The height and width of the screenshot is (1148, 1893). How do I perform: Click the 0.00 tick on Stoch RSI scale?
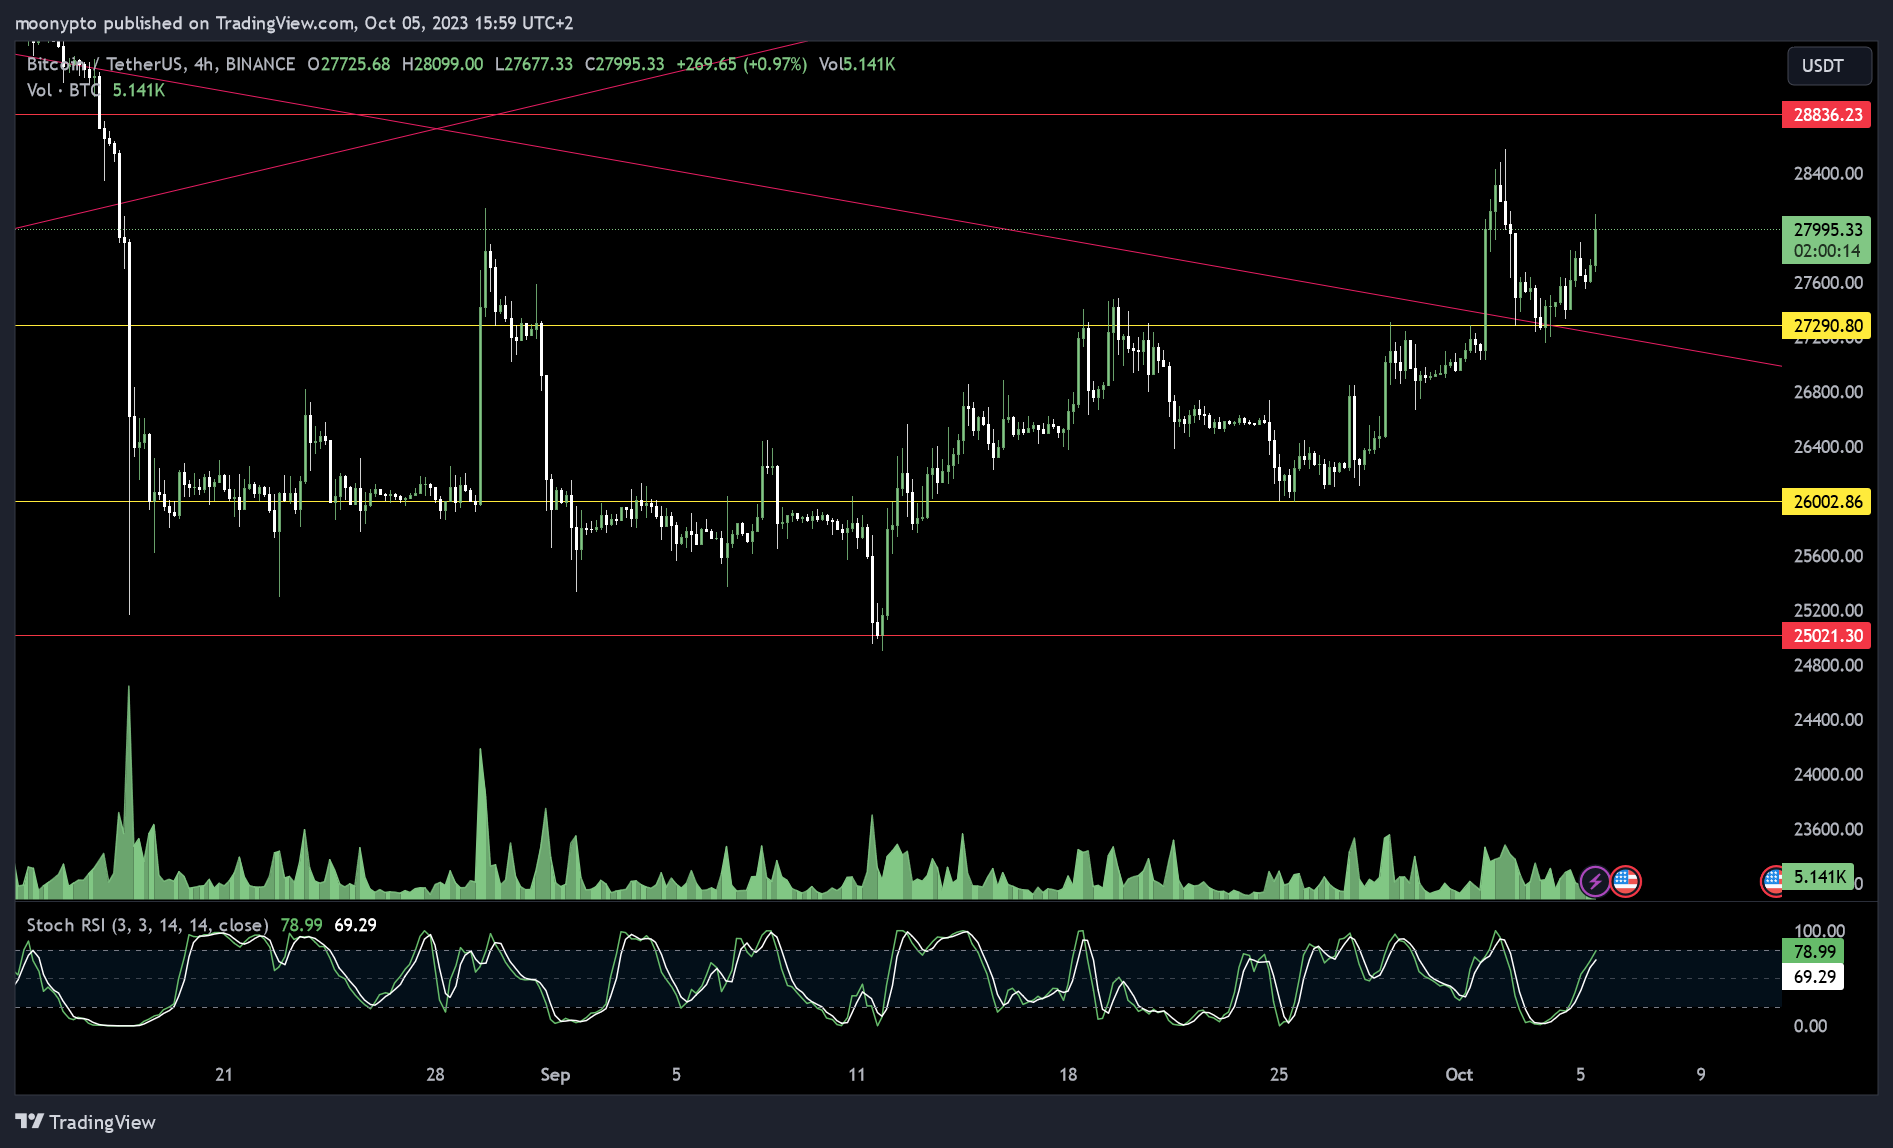tap(1810, 1026)
